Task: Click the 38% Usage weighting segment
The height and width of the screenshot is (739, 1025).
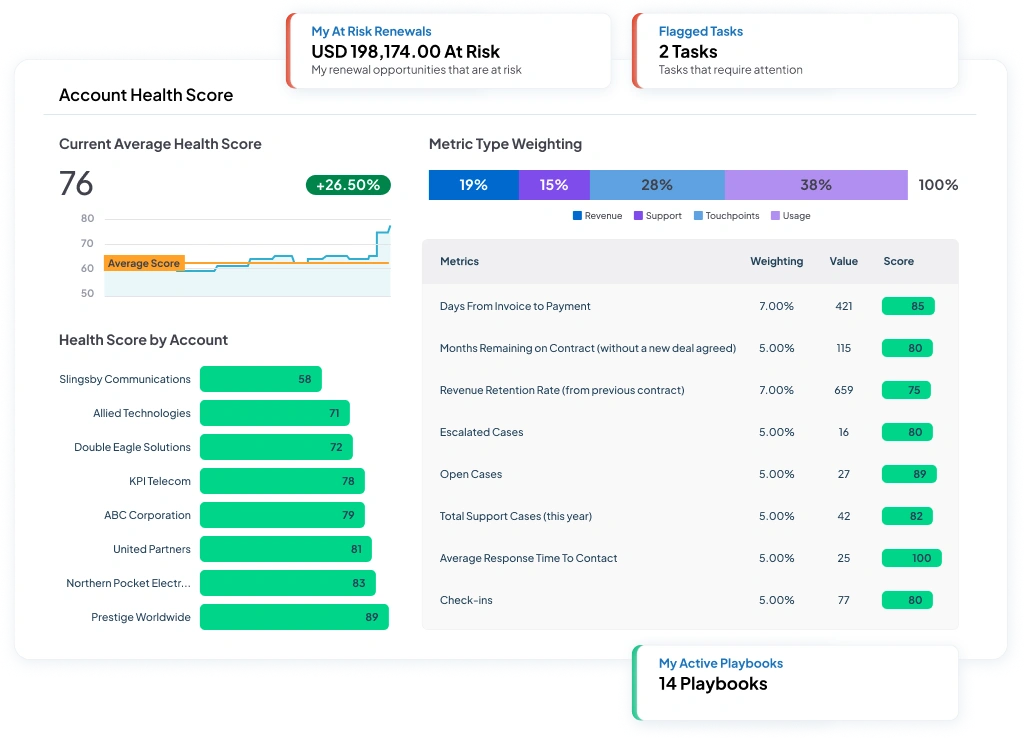Action: [816, 184]
